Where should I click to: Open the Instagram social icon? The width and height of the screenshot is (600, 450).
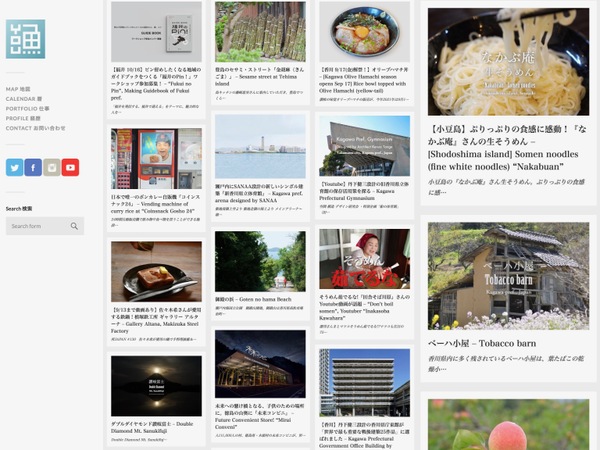(x=52, y=167)
